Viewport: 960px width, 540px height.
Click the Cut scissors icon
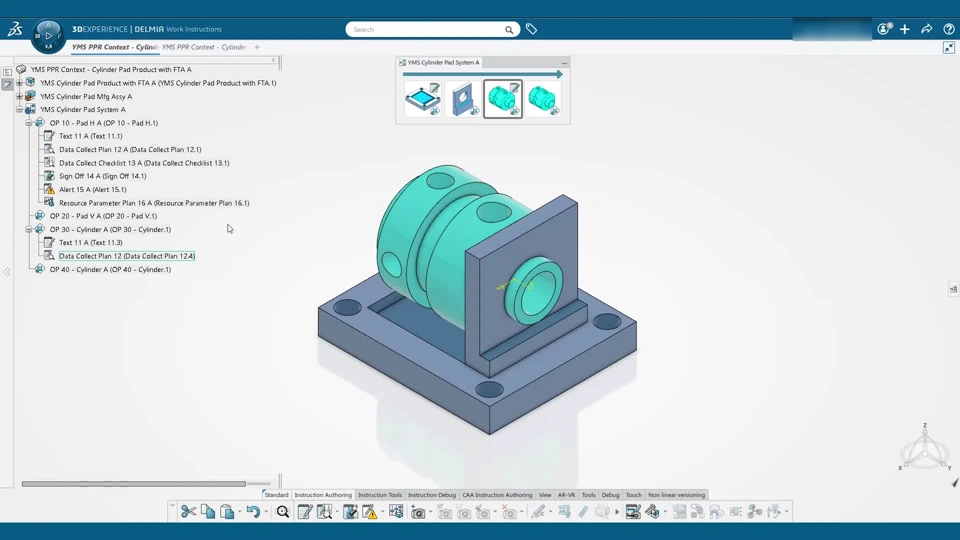[x=189, y=512]
